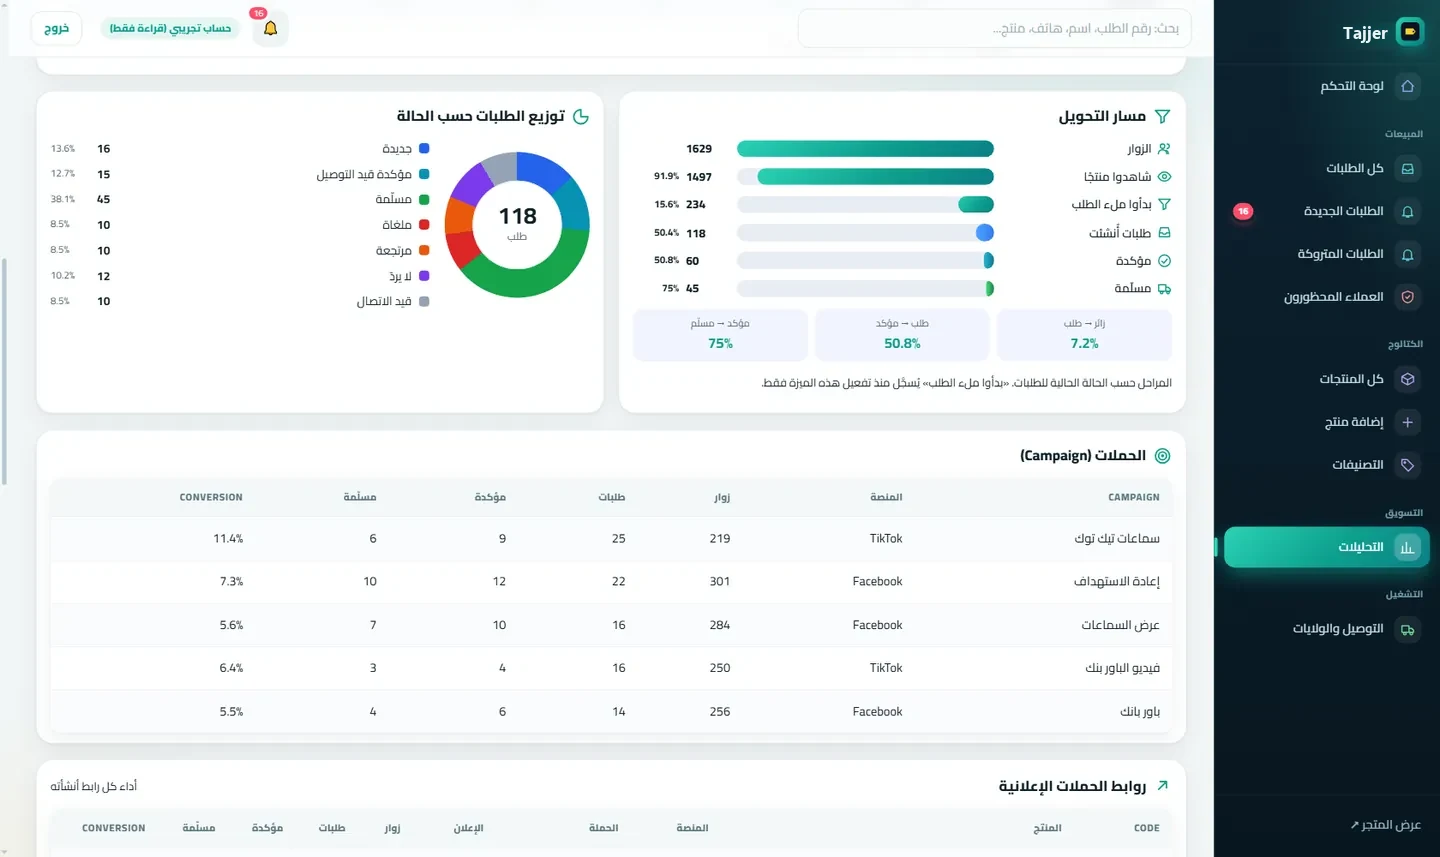
Task: Click the funnel icon beside the مسار التحويل title
Action: [x=1162, y=117]
